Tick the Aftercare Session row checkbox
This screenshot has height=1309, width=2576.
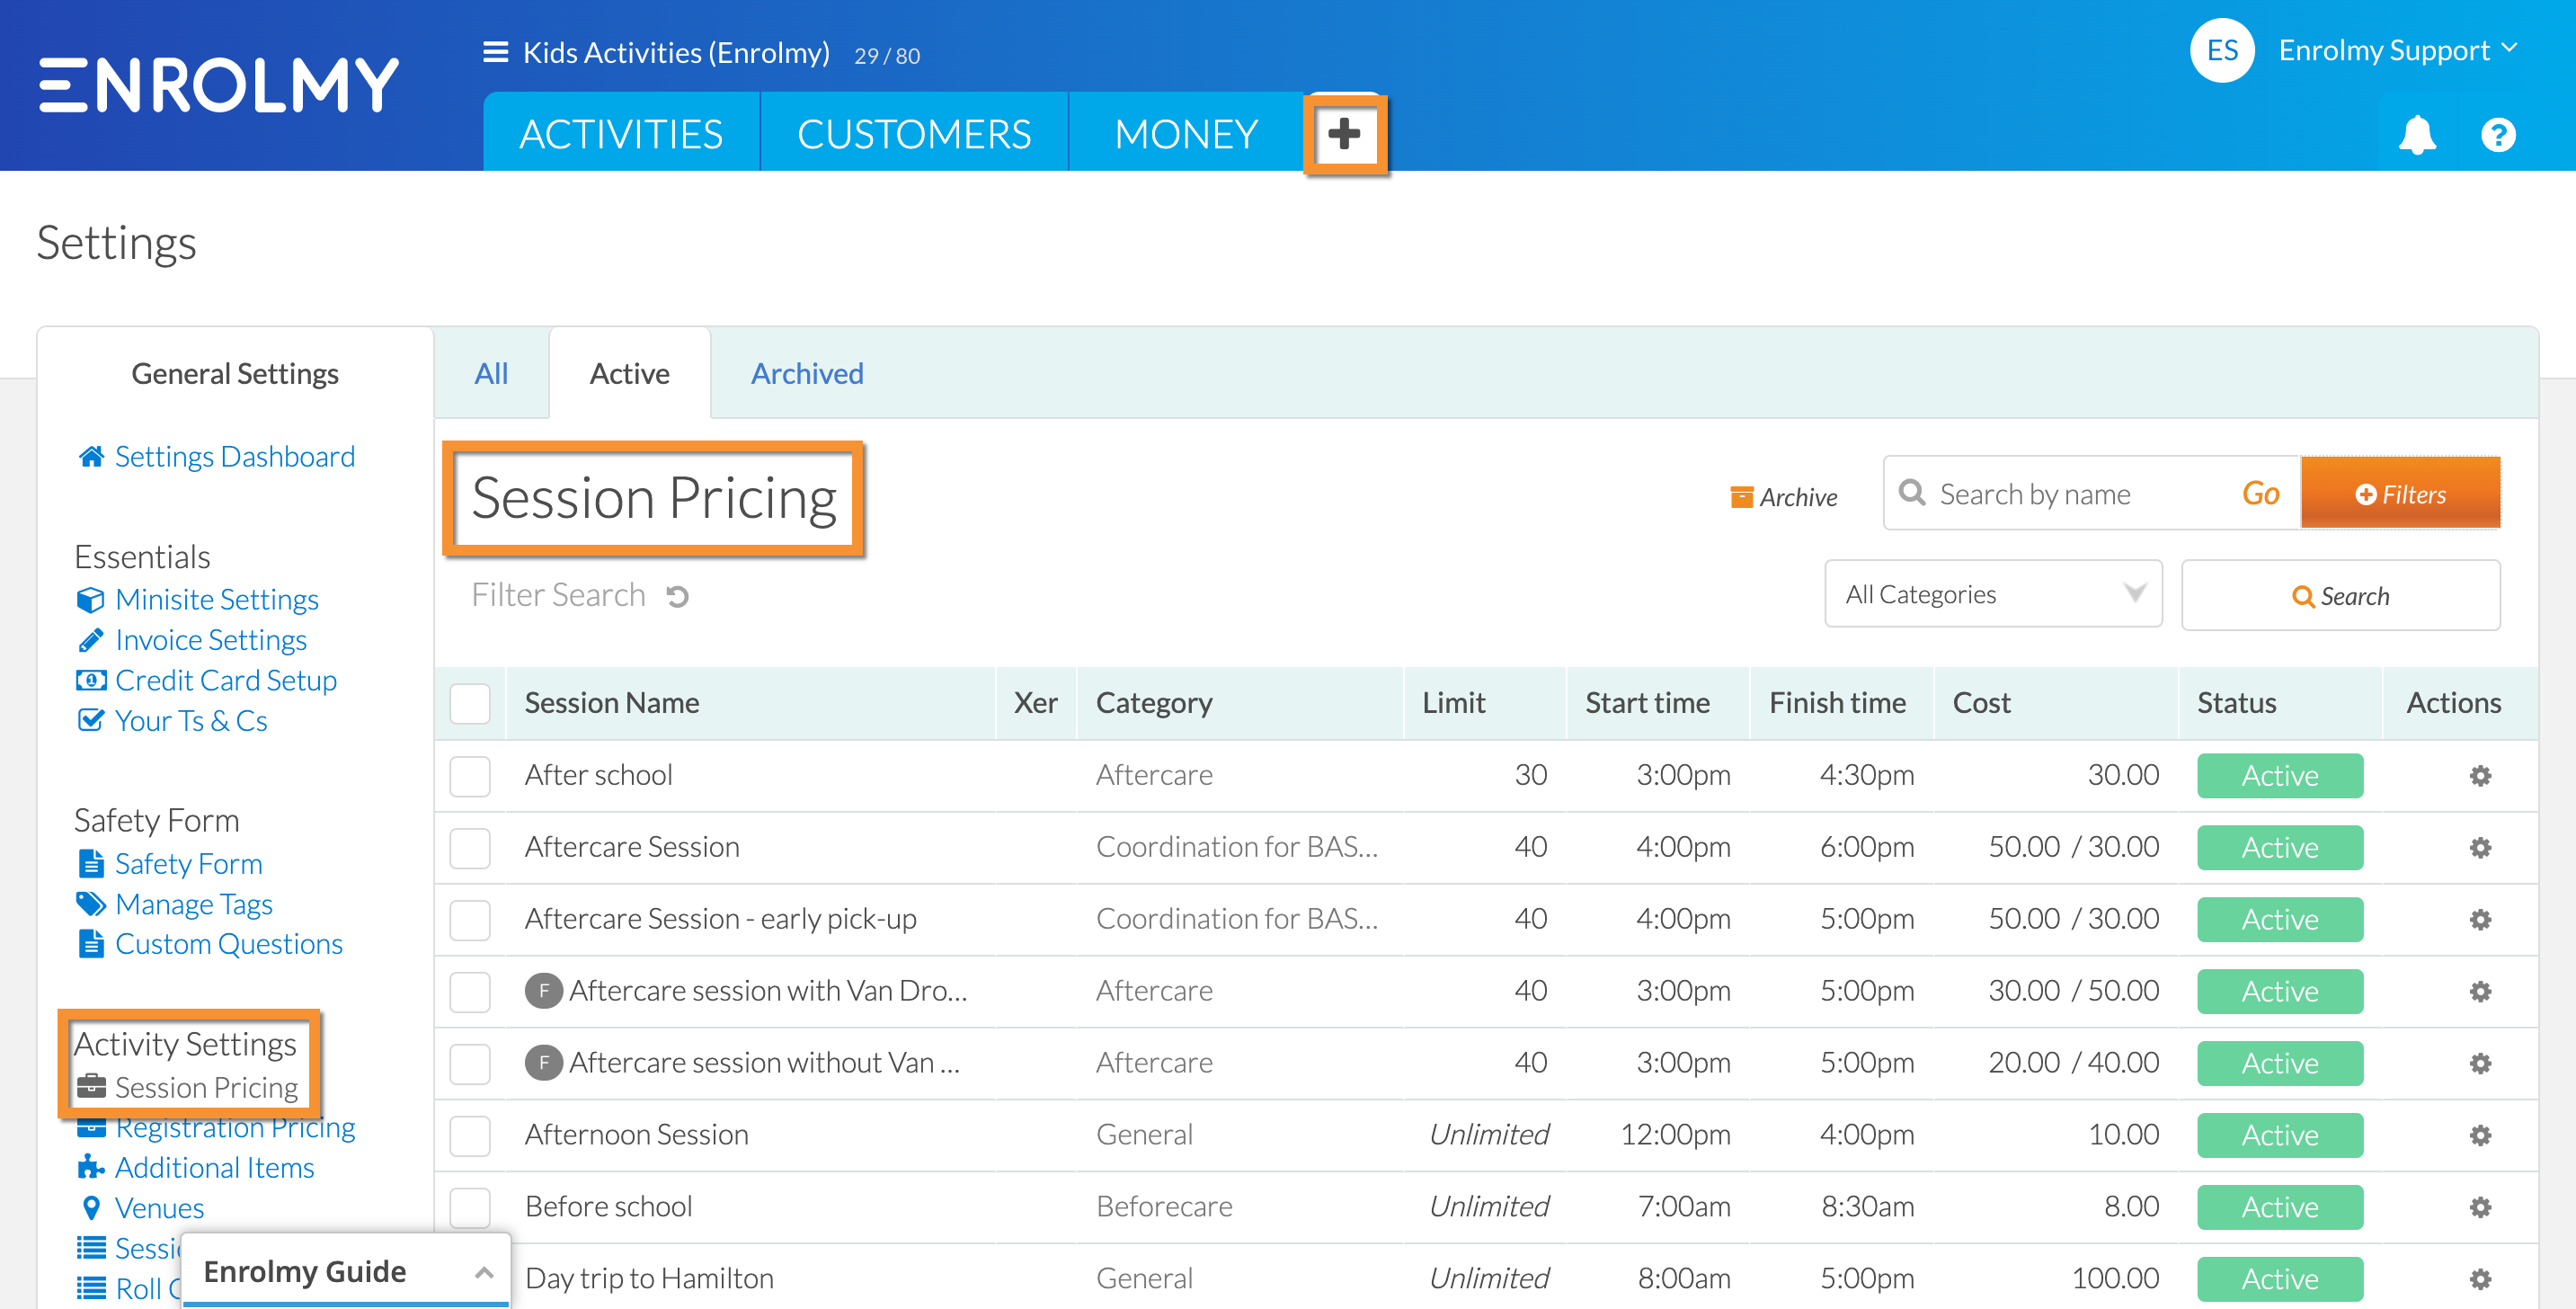tap(469, 848)
